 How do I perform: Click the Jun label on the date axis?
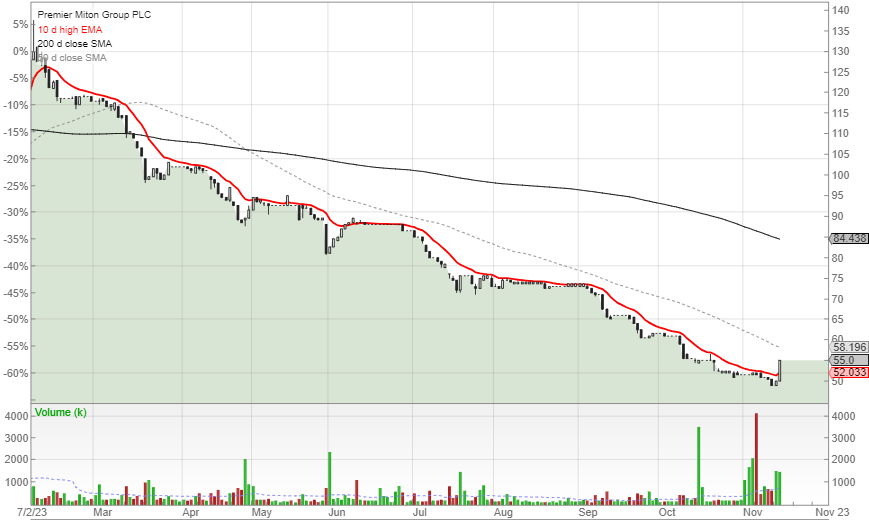tap(337, 512)
